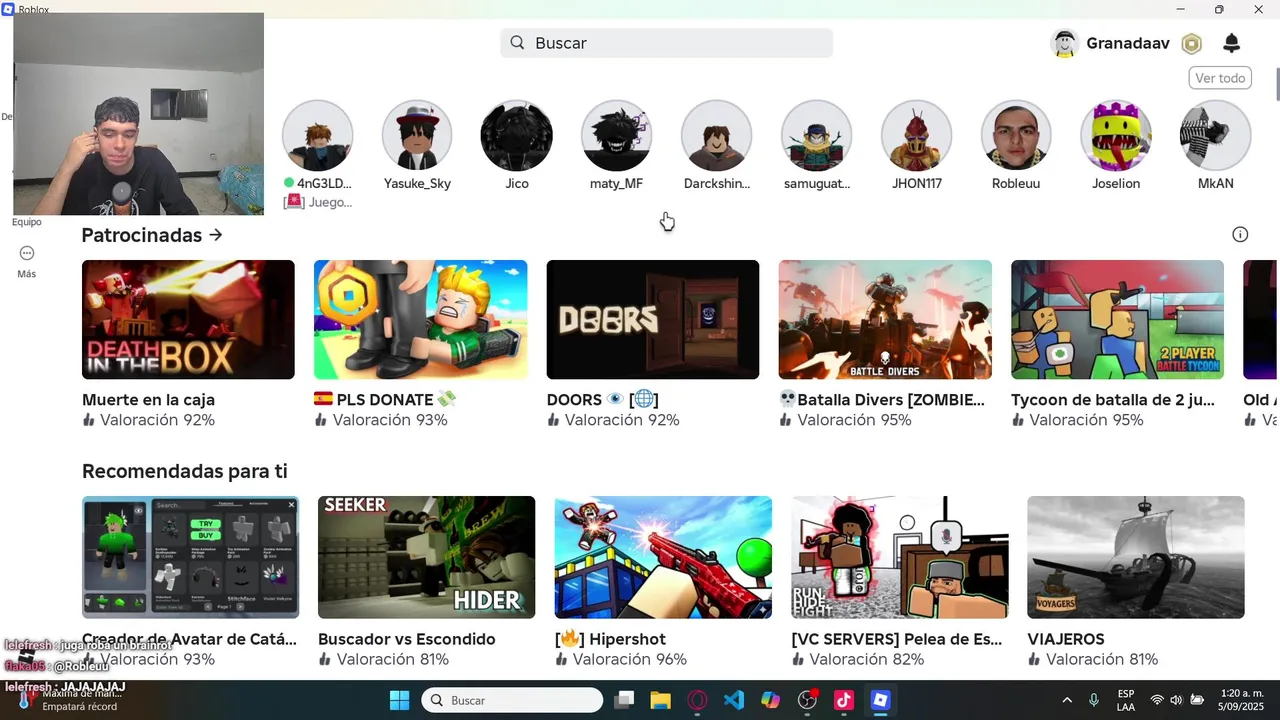Open Creador de Avatar de Catá... thumbnail
The width and height of the screenshot is (1280, 720).
point(190,557)
